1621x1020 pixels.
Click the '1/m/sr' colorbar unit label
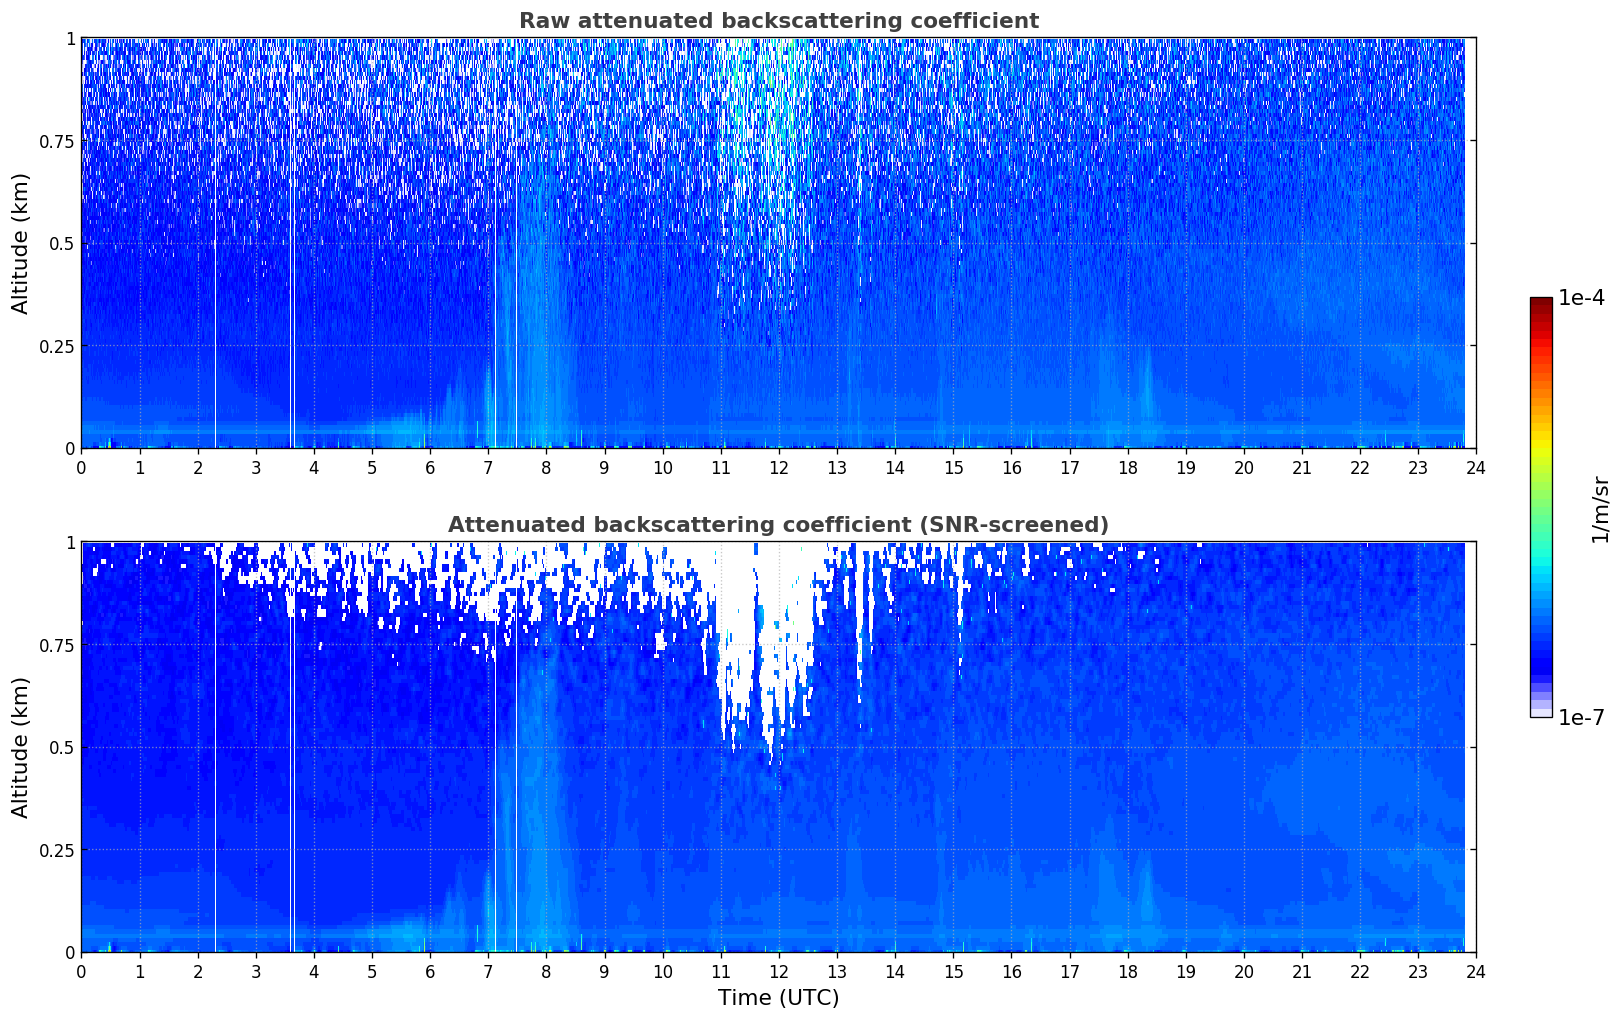pos(1601,508)
